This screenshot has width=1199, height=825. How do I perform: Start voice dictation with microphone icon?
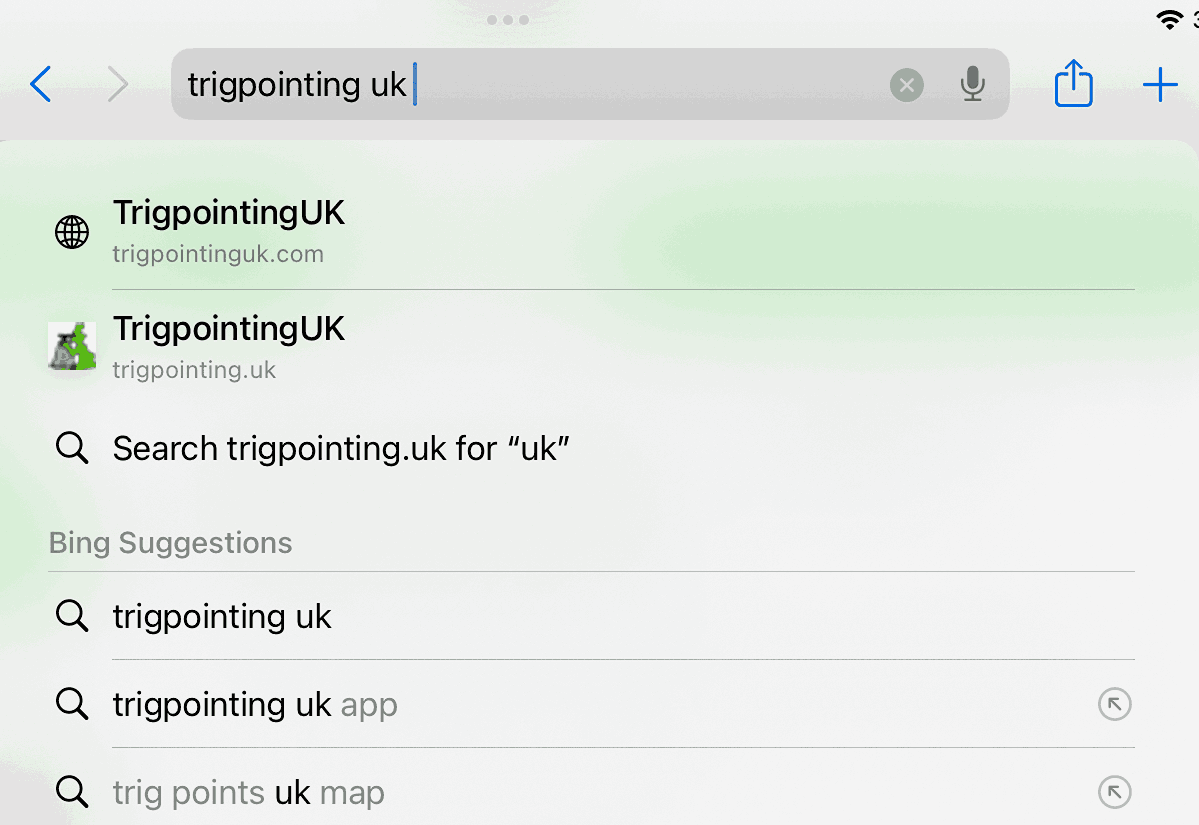[973, 84]
